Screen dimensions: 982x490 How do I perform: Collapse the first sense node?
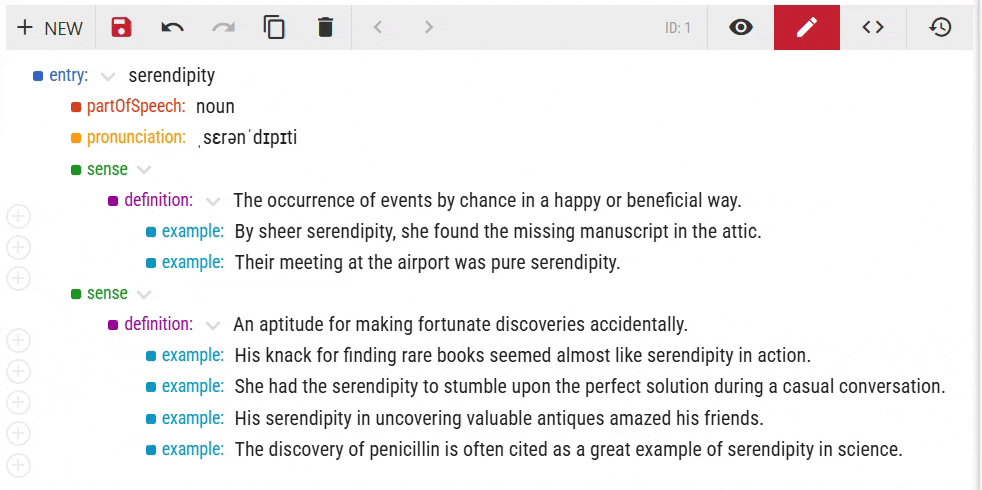coord(144,170)
